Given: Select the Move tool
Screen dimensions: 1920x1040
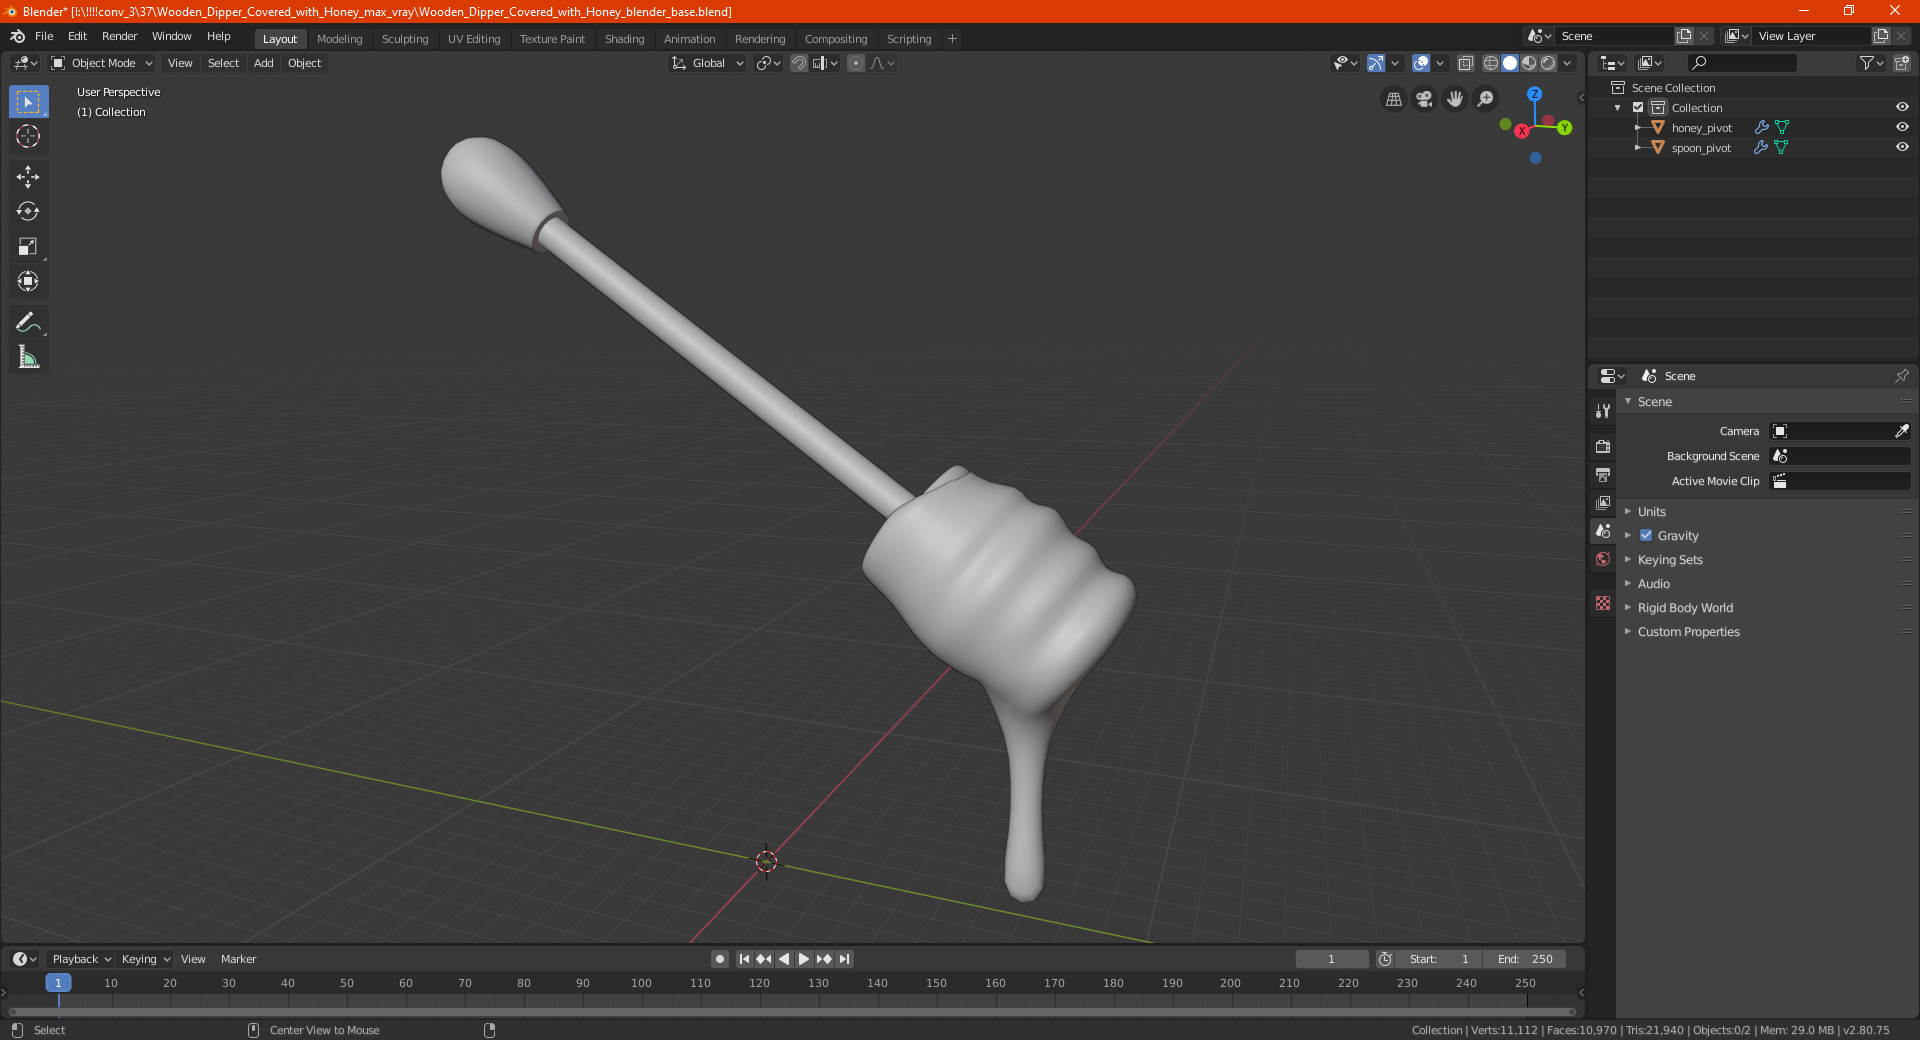Looking at the screenshot, I should [x=28, y=177].
